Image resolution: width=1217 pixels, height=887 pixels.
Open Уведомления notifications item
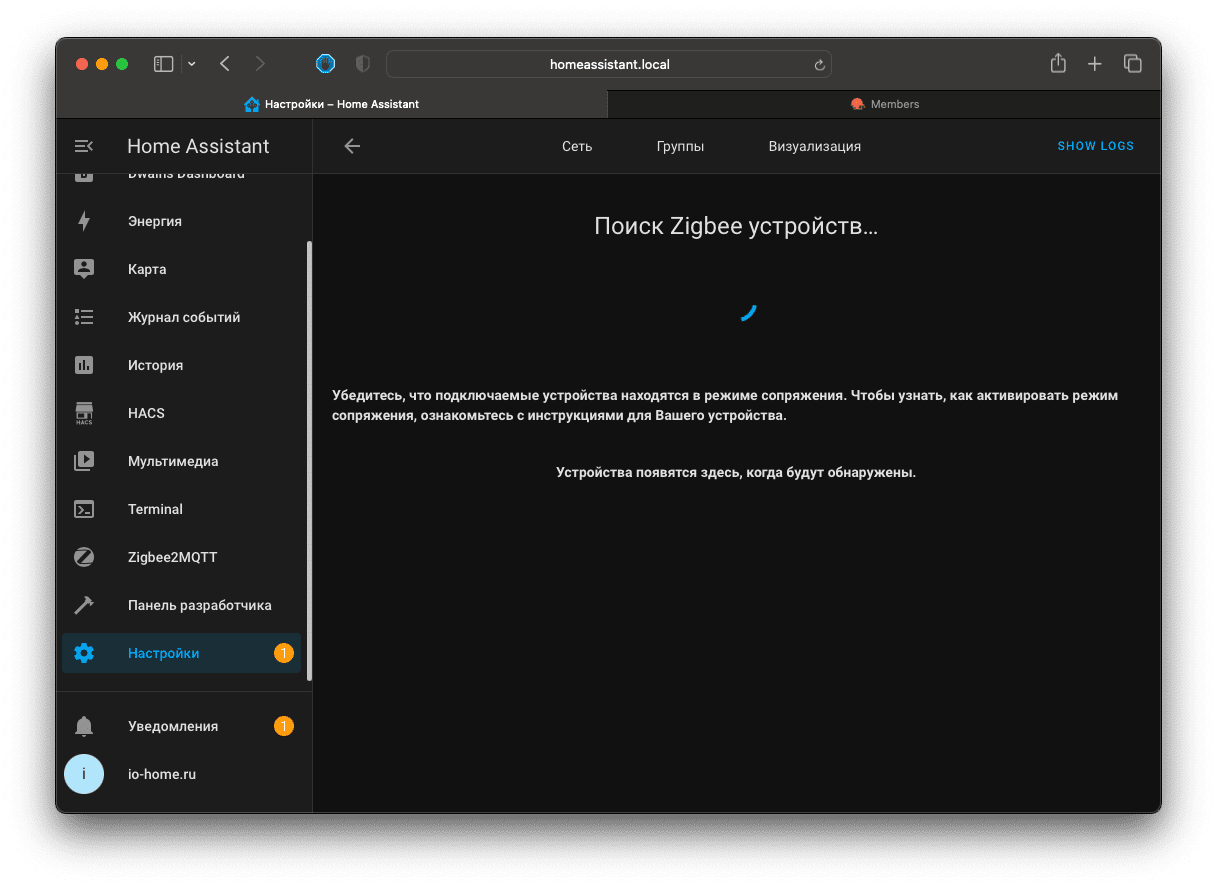(x=173, y=726)
